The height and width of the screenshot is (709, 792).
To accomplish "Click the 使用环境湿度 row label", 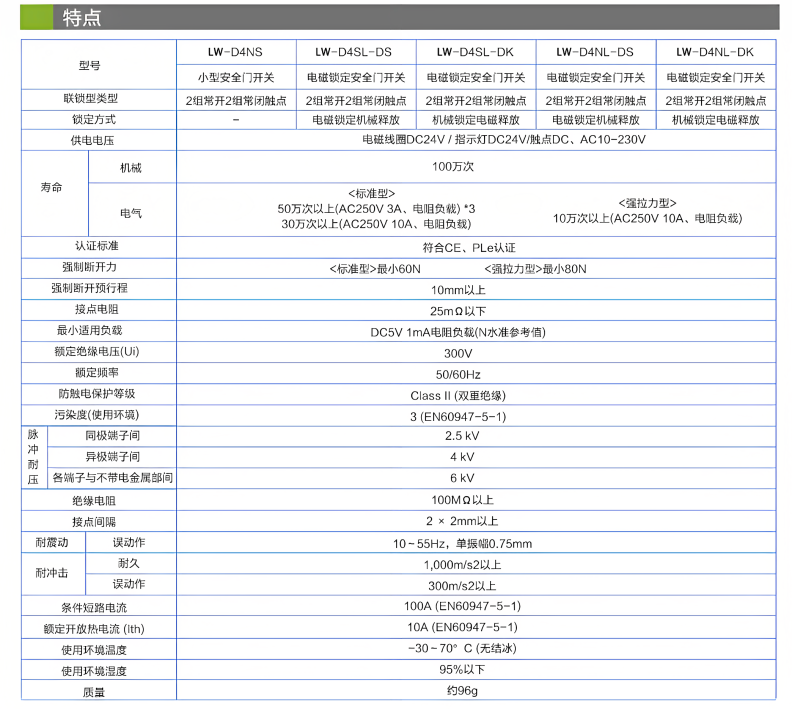I will click(x=97, y=670).
